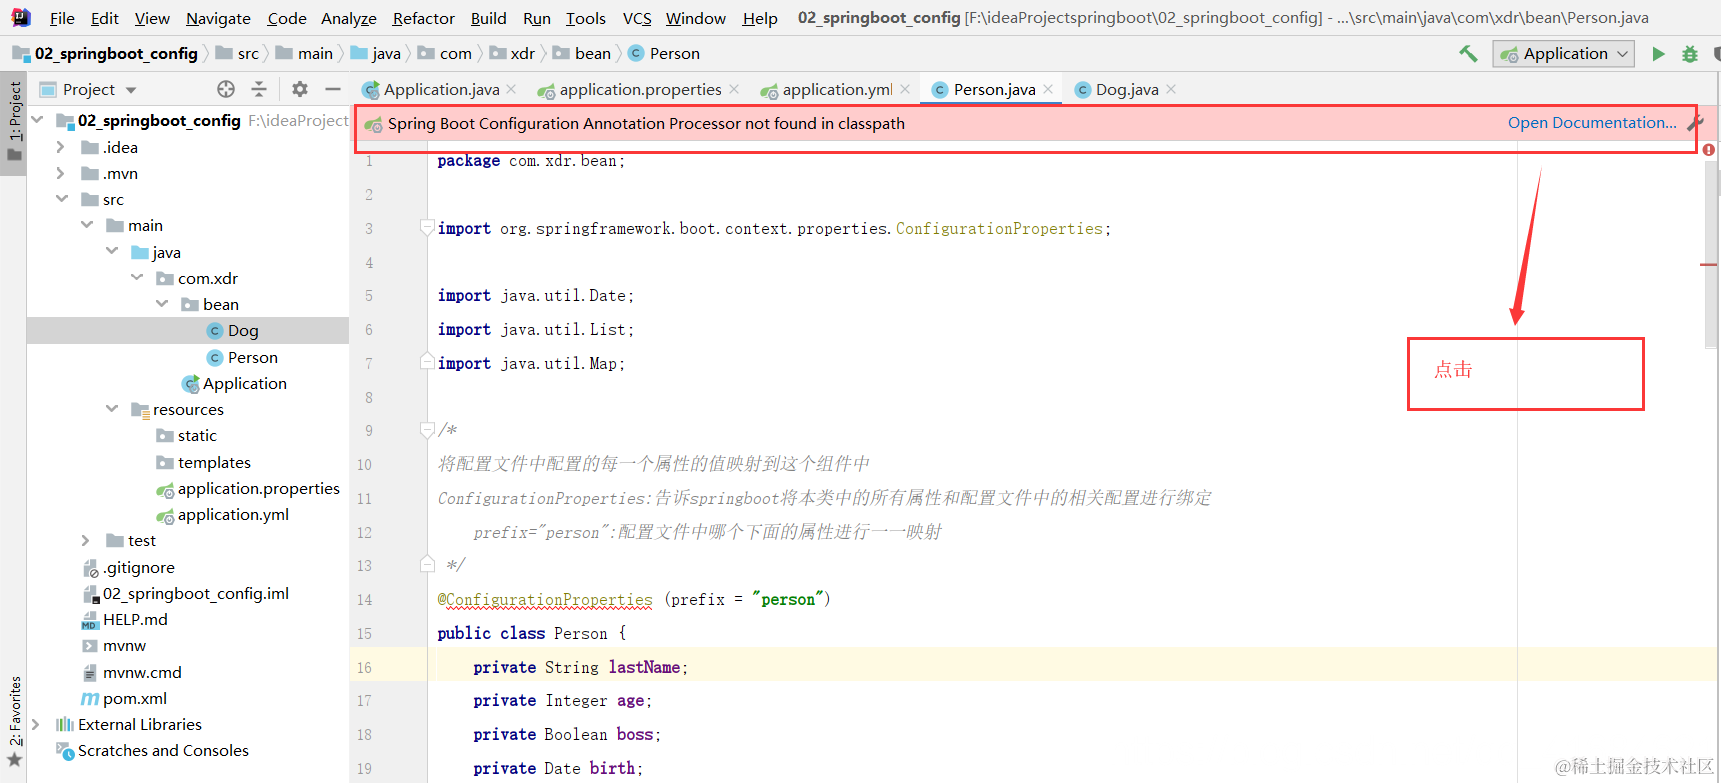The image size is (1721, 783).
Task: Close the application.properties tab
Action: click(734, 89)
